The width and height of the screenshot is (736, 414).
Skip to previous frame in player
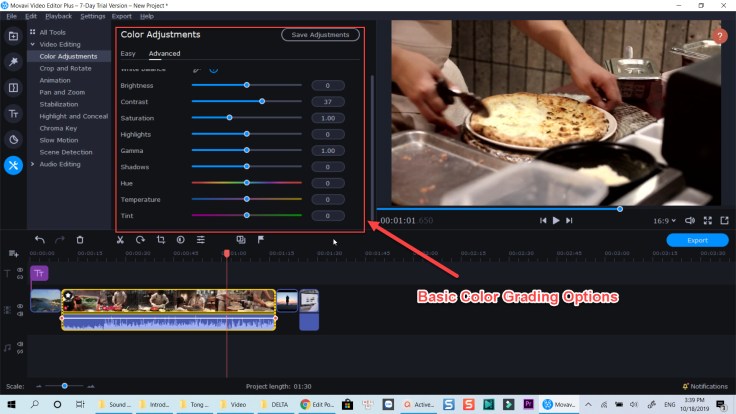(x=543, y=221)
